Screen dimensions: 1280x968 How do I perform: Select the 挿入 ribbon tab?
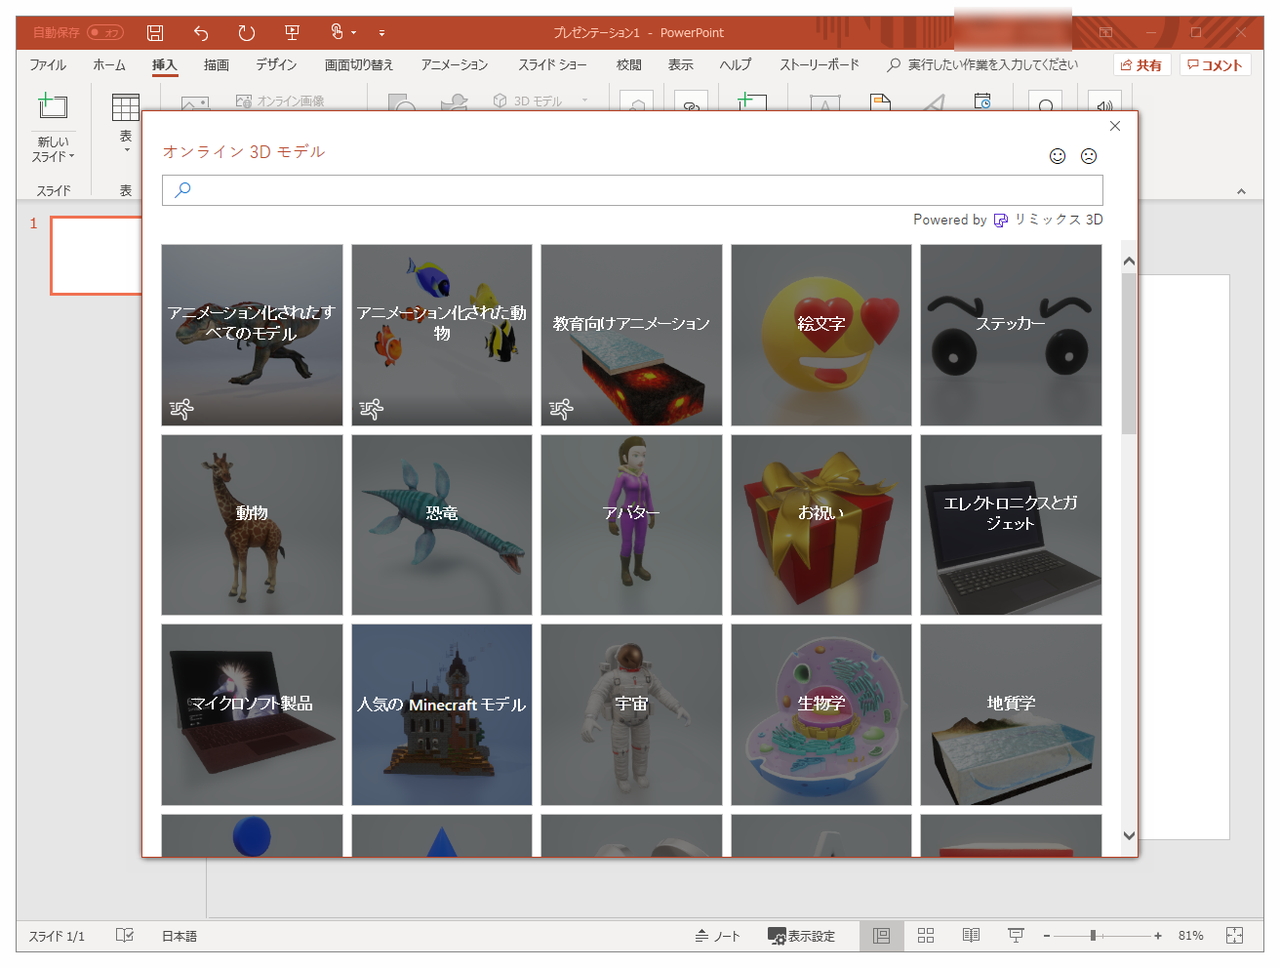(x=164, y=65)
